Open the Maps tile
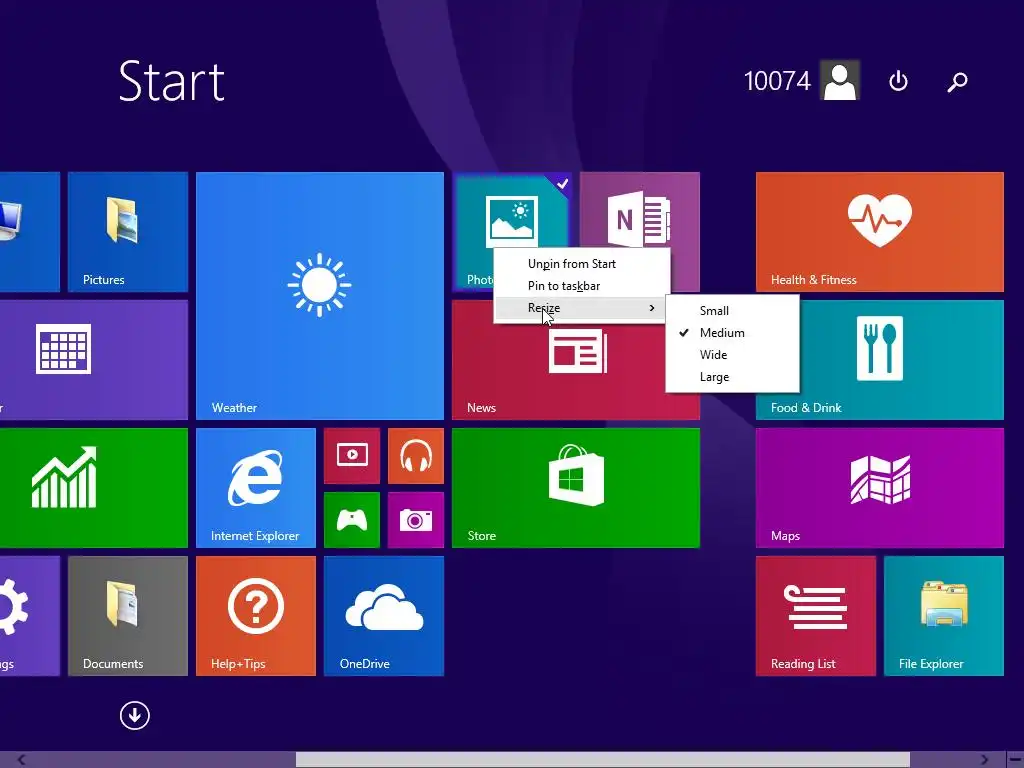Image resolution: width=1024 pixels, height=768 pixels. tap(880, 488)
